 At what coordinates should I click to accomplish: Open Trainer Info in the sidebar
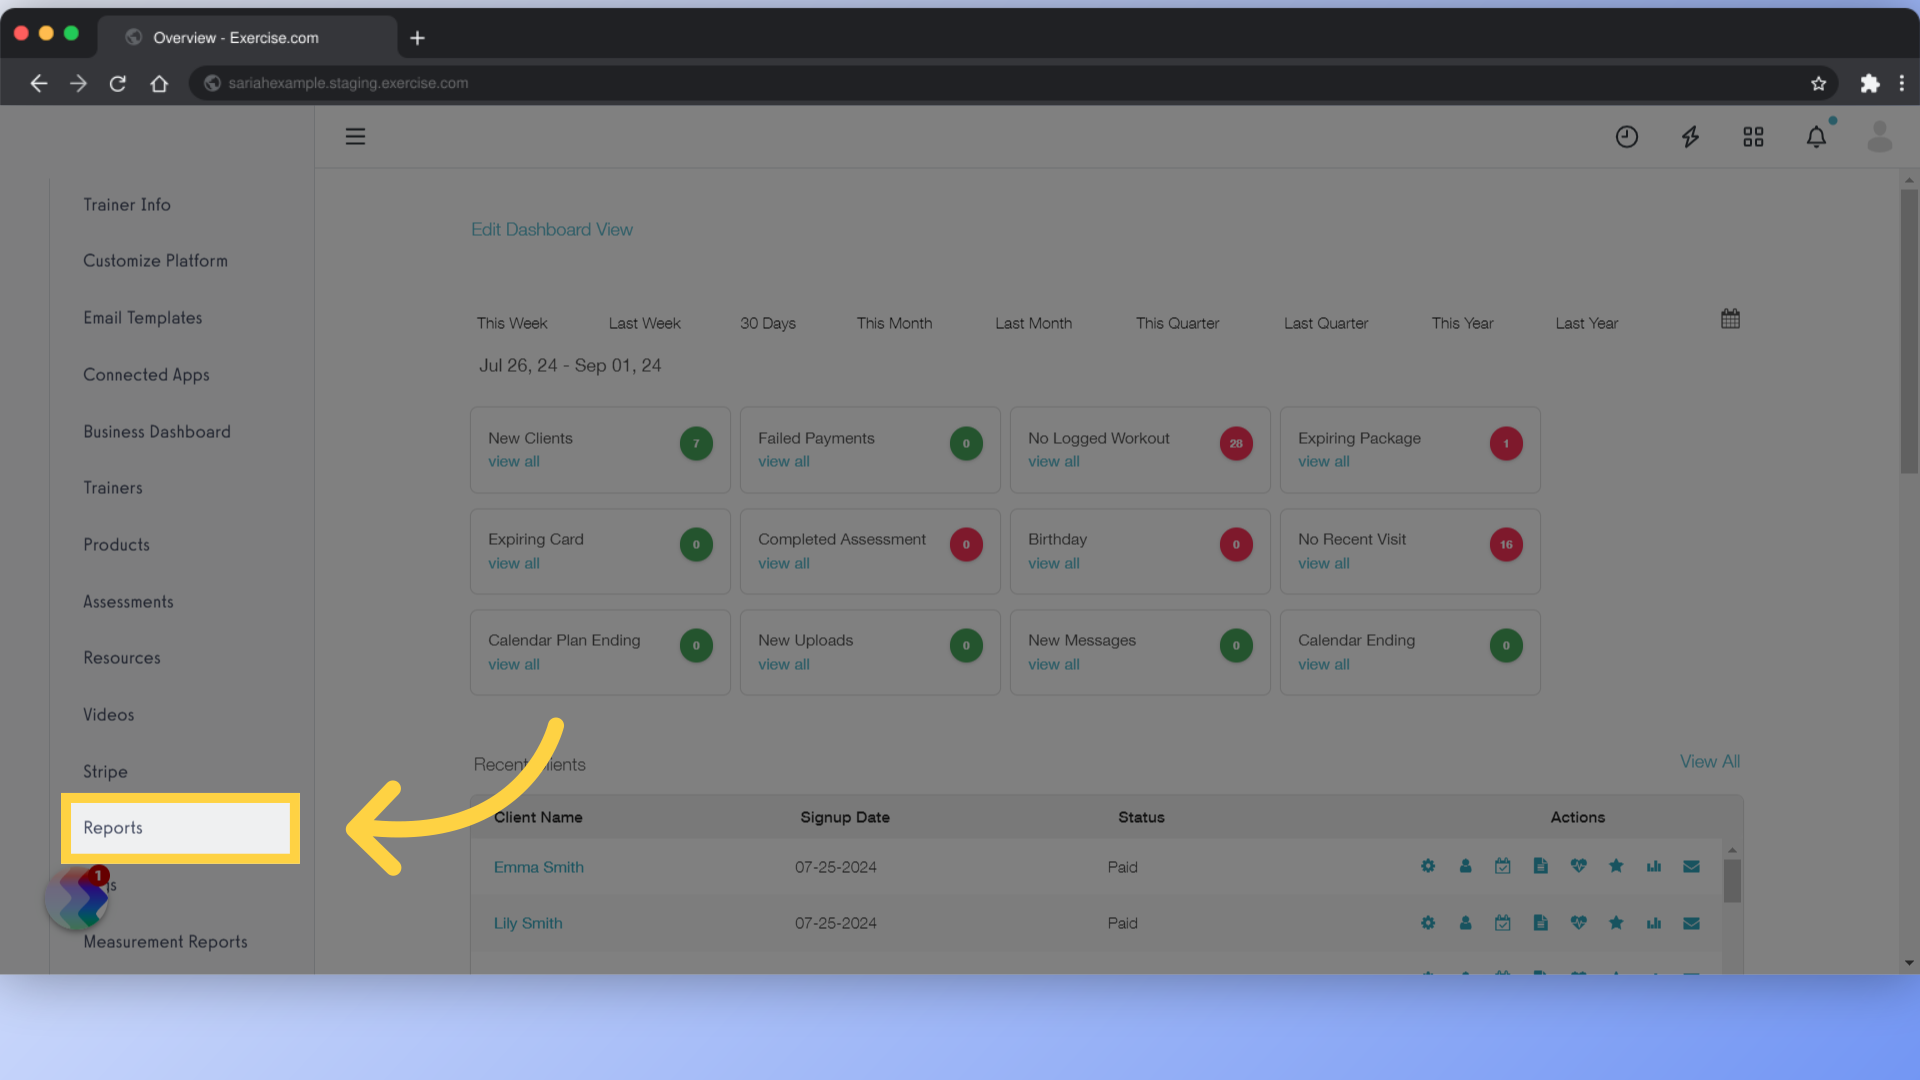(x=127, y=205)
